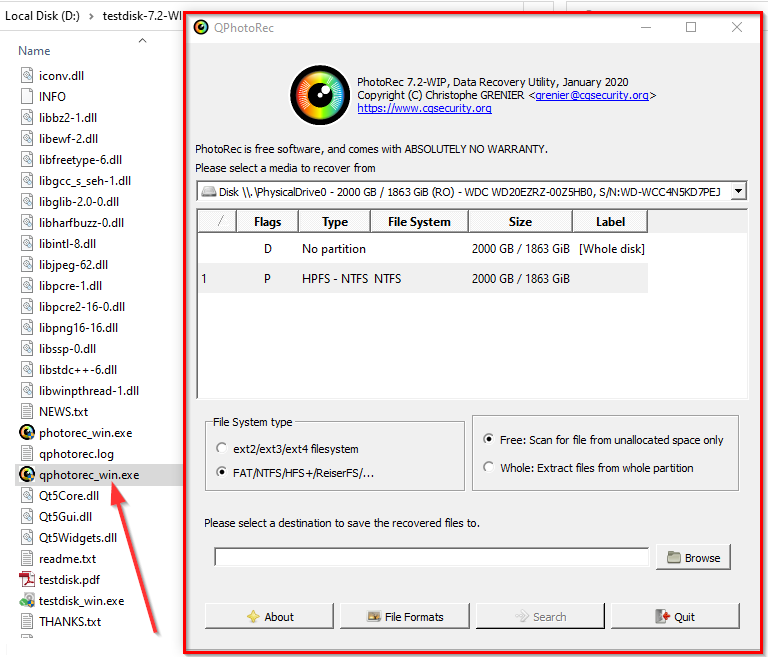768x657 pixels.
Task: Click the testdisk.pdf PDF icon
Action: 27,580
